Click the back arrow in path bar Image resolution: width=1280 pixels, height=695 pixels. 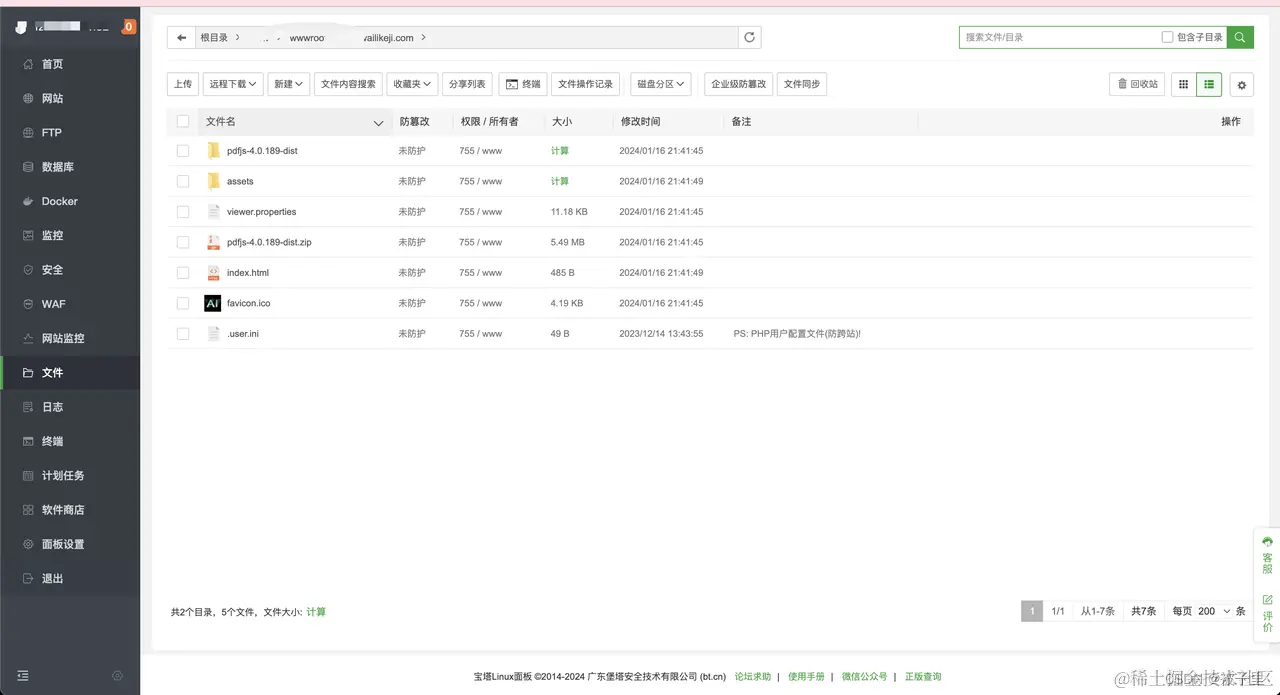coord(181,37)
